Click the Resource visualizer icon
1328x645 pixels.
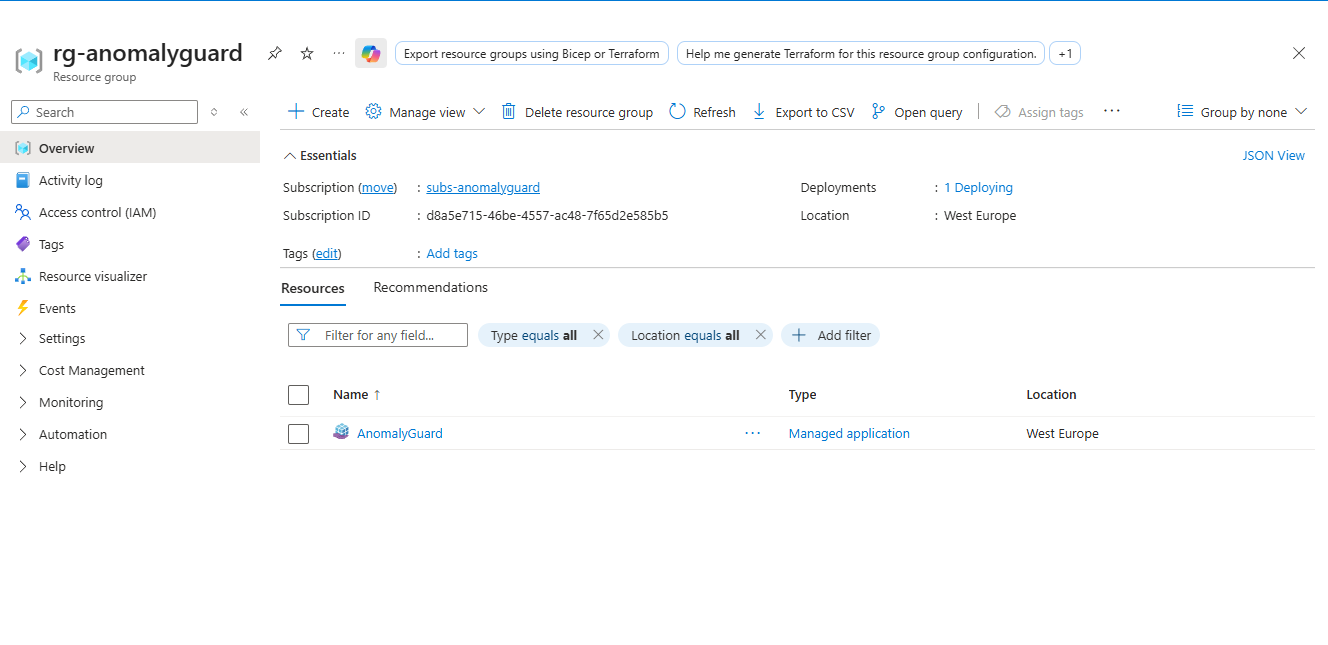tap(23, 276)
